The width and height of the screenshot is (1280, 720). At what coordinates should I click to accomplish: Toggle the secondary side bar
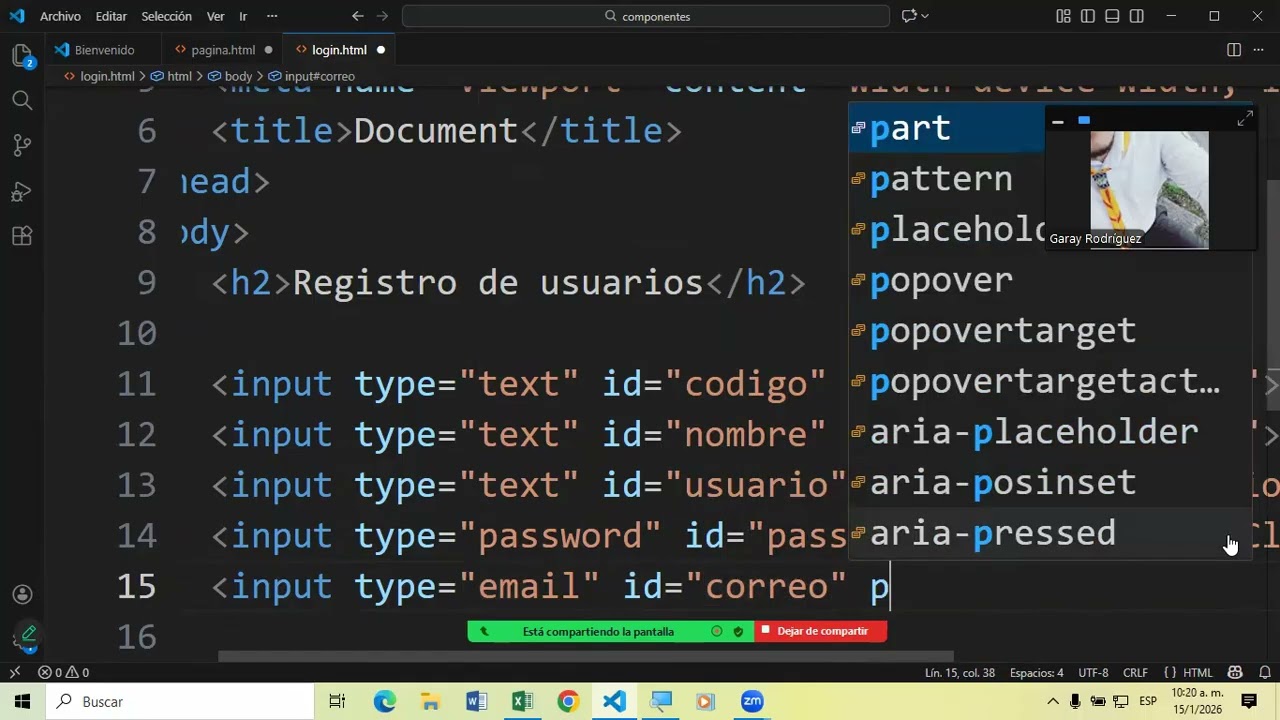coord(1137,16)
